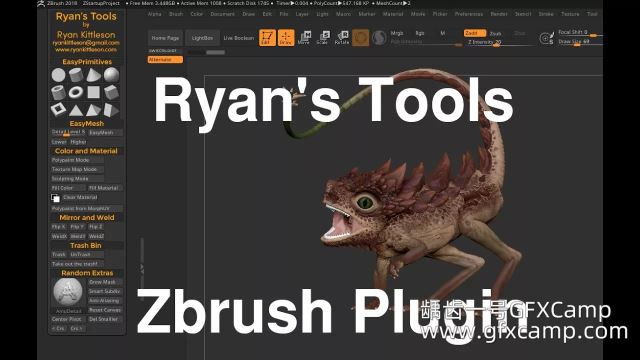Select the Scale gizmo tool
Viewport: 640px width, 360px height.
pyautogui.click(x=323, y=38)
